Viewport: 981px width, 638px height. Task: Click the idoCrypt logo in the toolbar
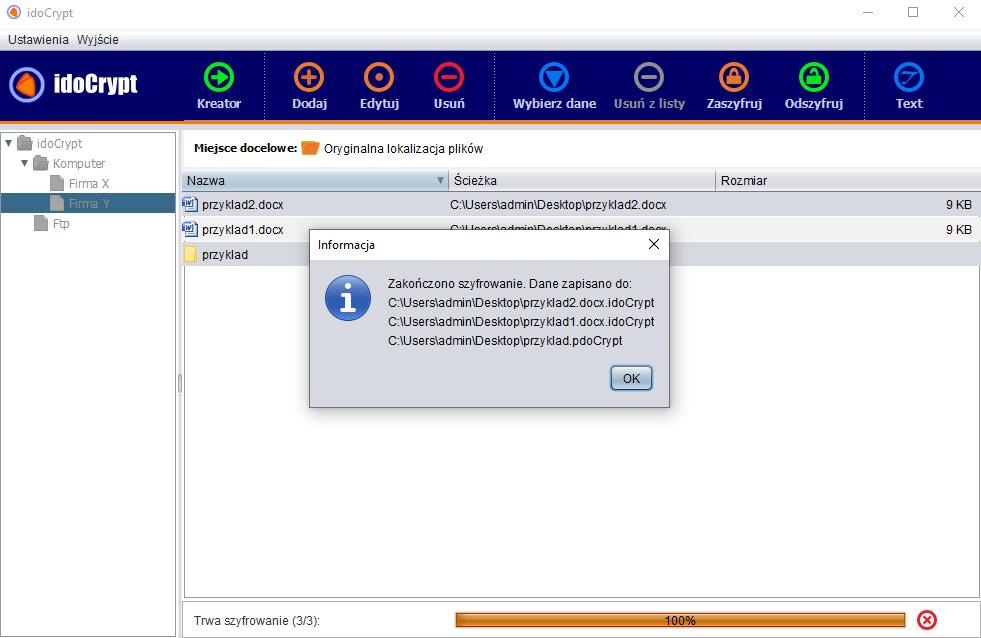coord(73,84)
